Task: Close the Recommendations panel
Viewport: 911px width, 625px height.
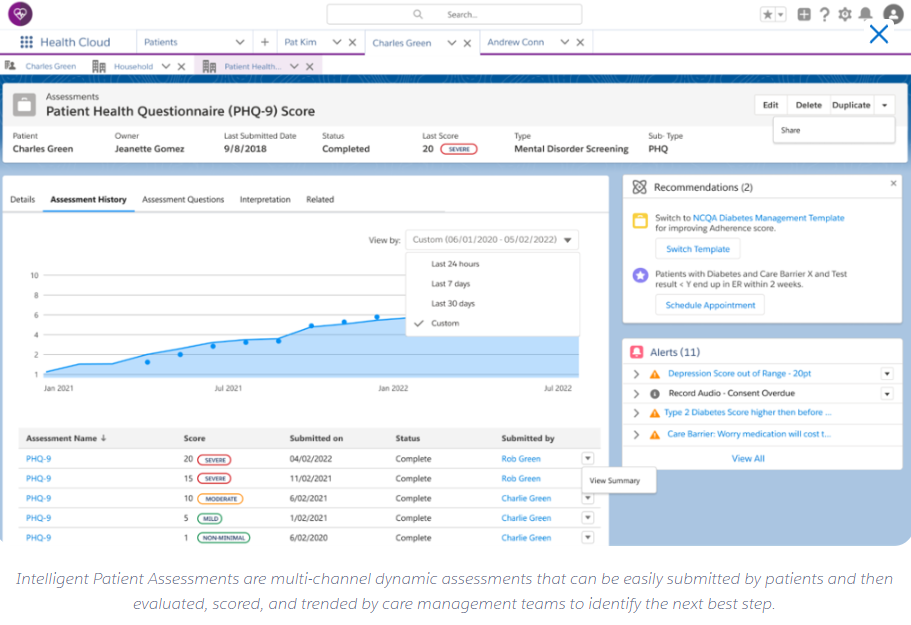Action: tap(893, 184)
